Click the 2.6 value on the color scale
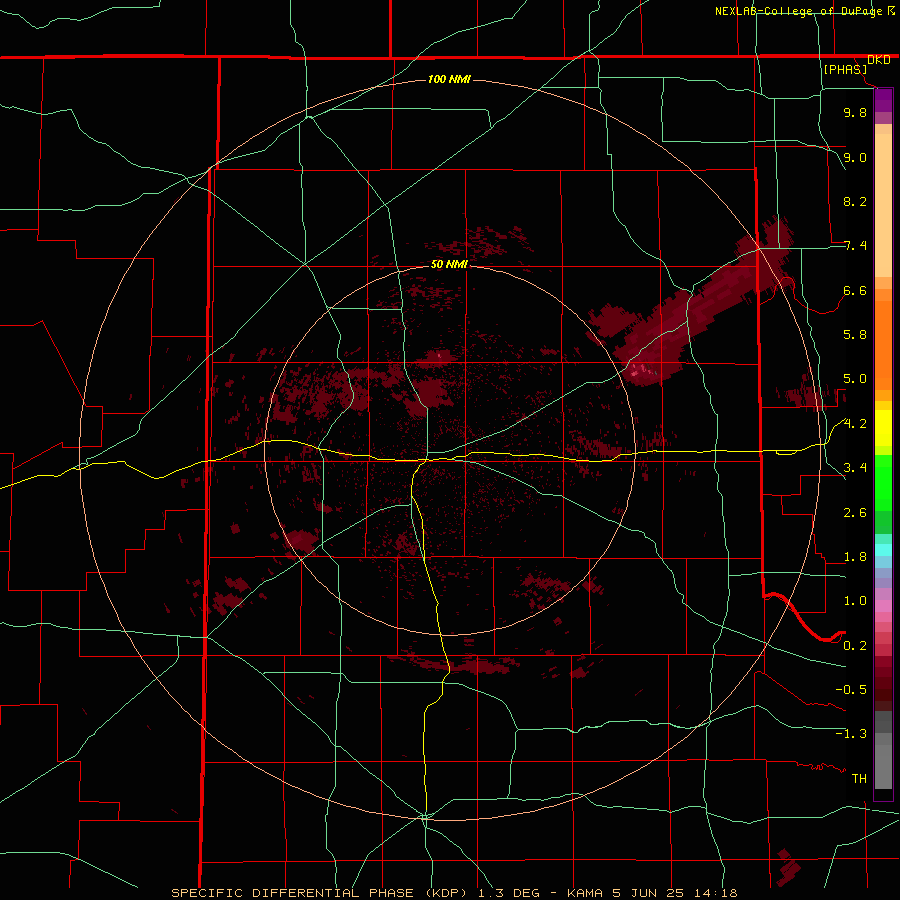Image resolution: width=900 pixels, height=900 pixels. tap(855, 513)
